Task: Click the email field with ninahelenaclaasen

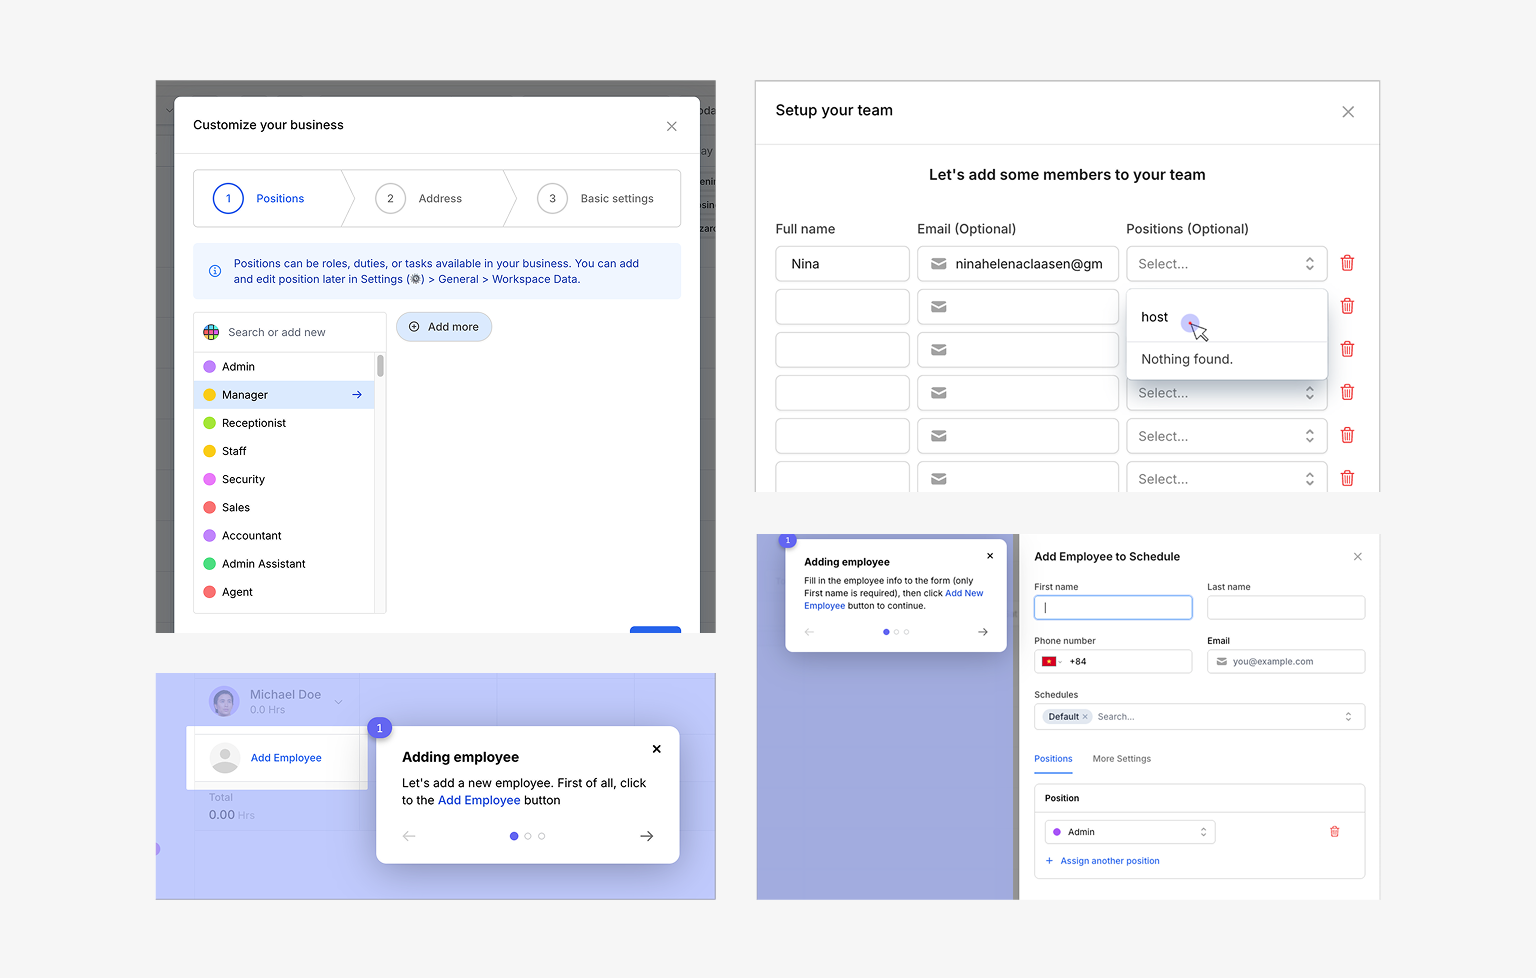Action: 1018,264
